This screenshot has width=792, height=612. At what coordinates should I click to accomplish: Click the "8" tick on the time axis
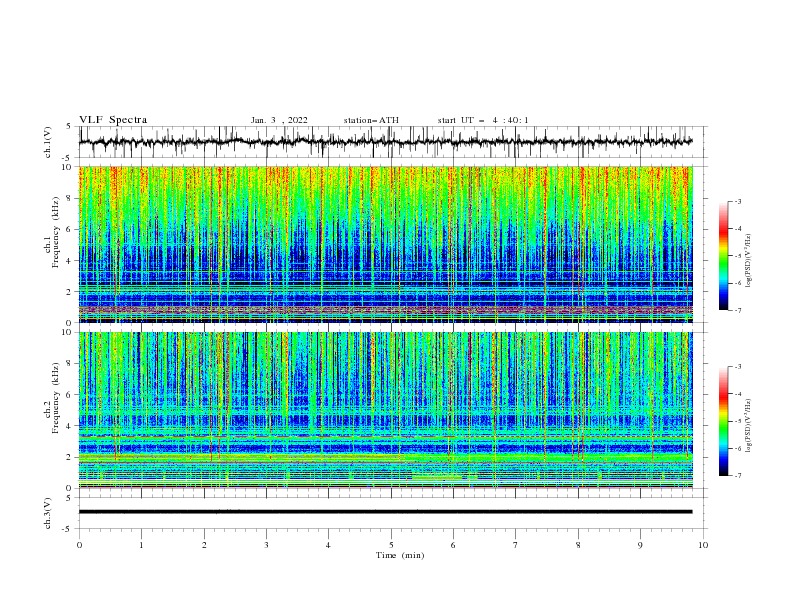click(578, 545)
